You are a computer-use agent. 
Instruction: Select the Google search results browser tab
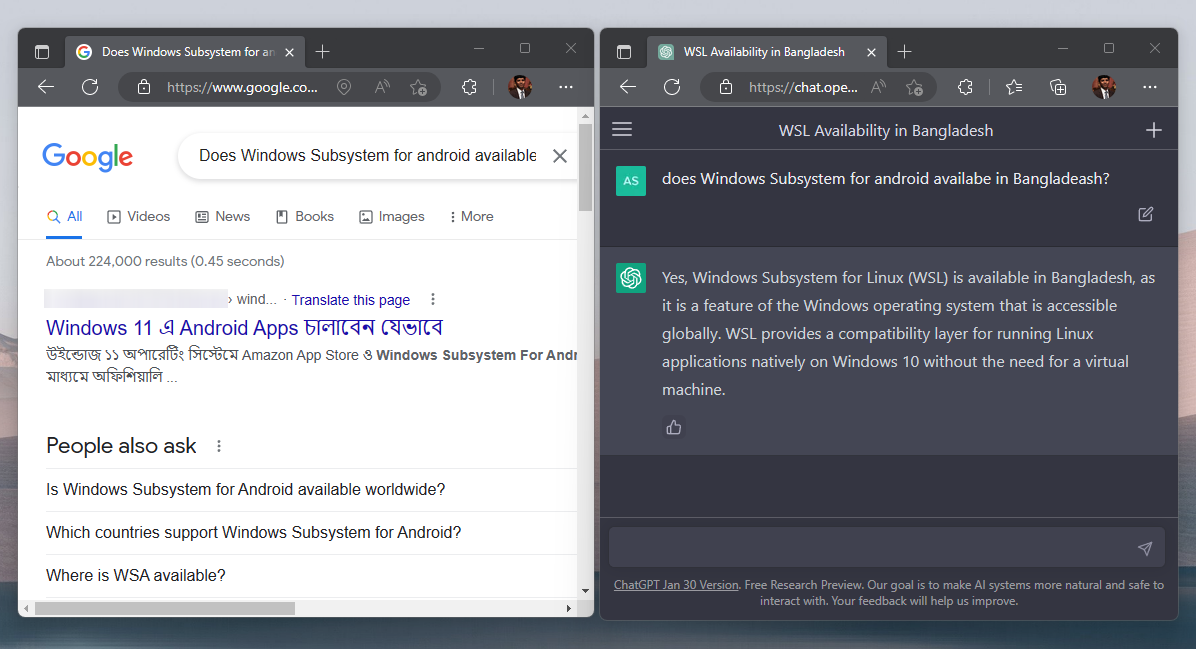[185, 52]
